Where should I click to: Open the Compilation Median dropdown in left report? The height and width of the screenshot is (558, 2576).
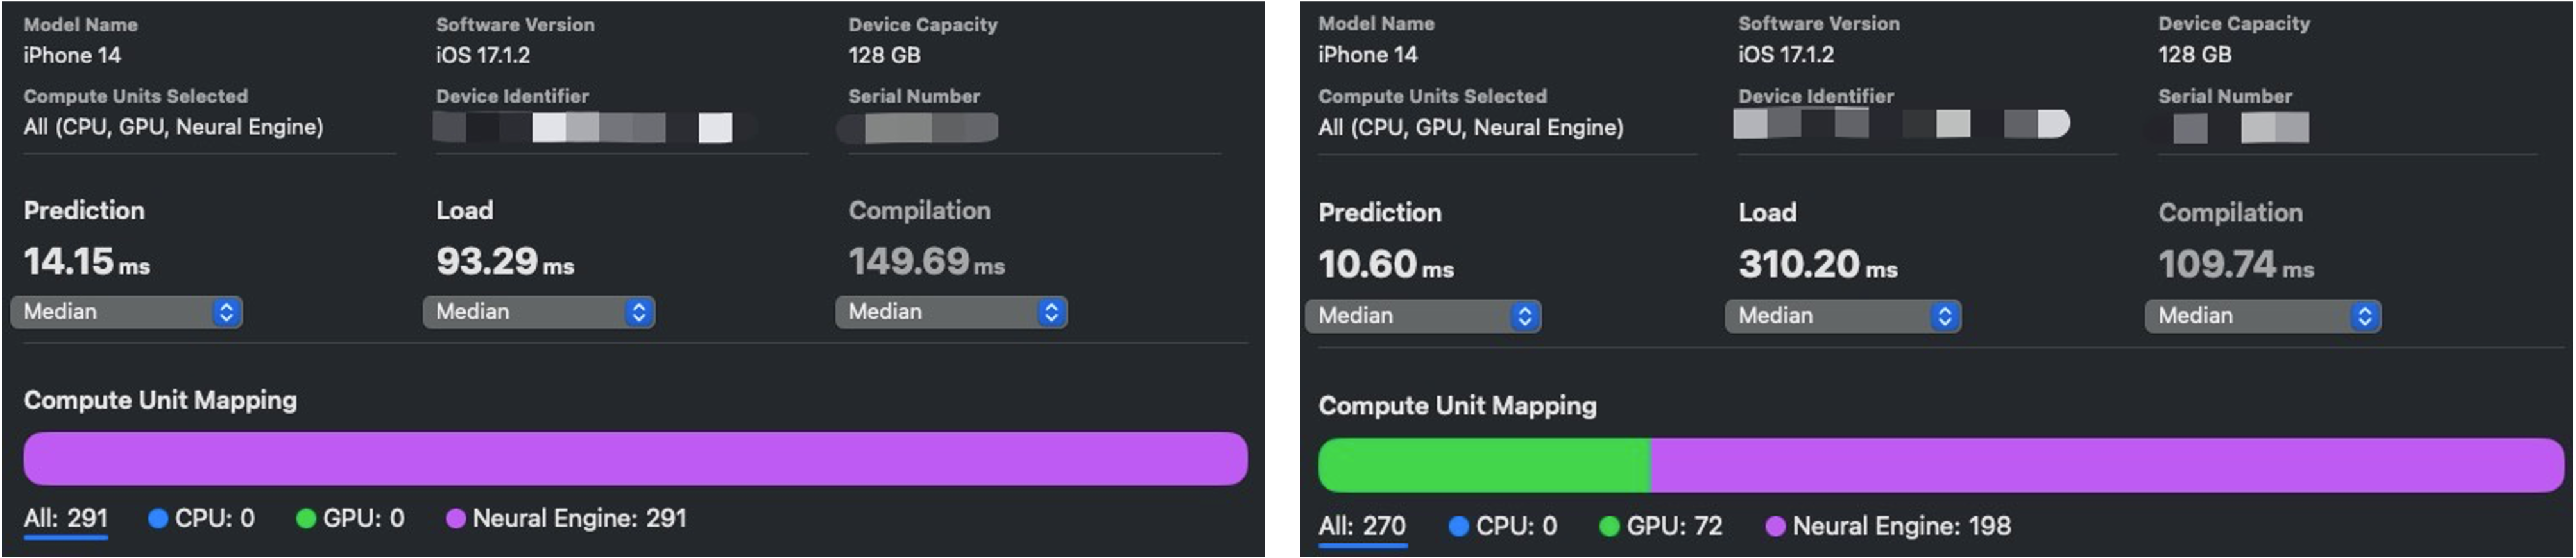[950, 312]
